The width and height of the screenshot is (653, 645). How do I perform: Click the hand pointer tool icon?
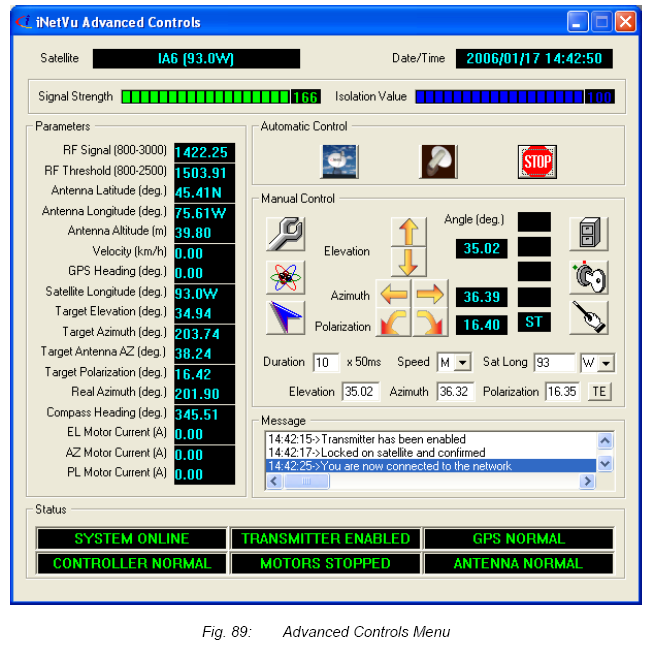click(588, 318)
